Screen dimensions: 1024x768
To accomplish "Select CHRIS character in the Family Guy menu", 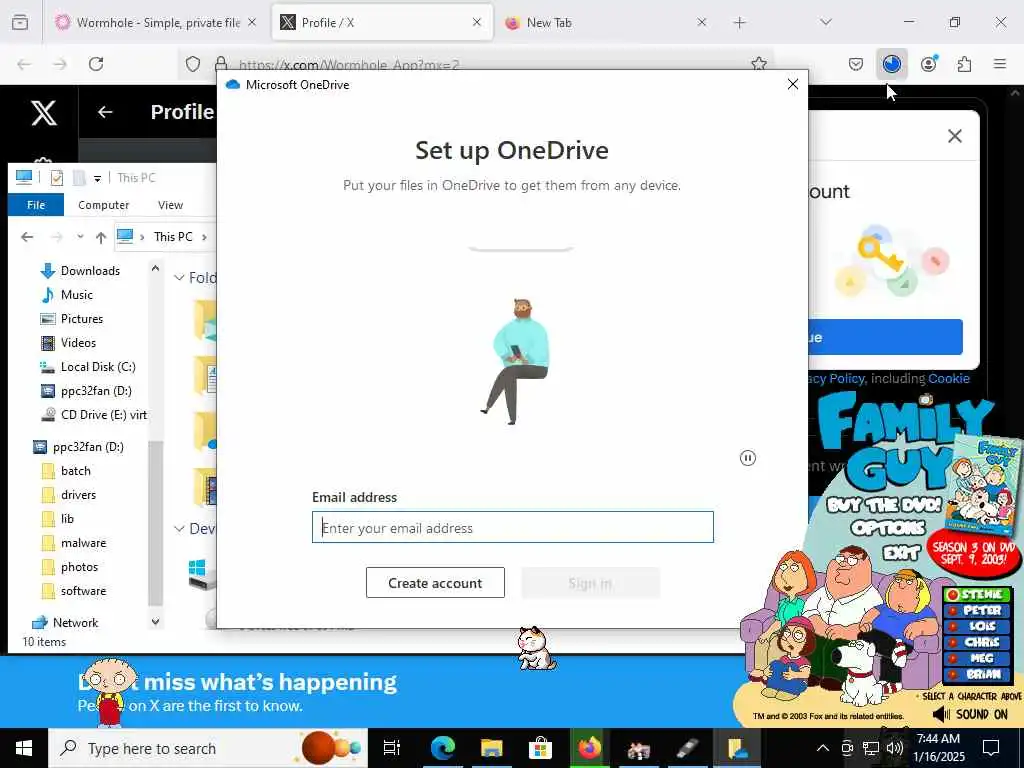I will point(977,643).
